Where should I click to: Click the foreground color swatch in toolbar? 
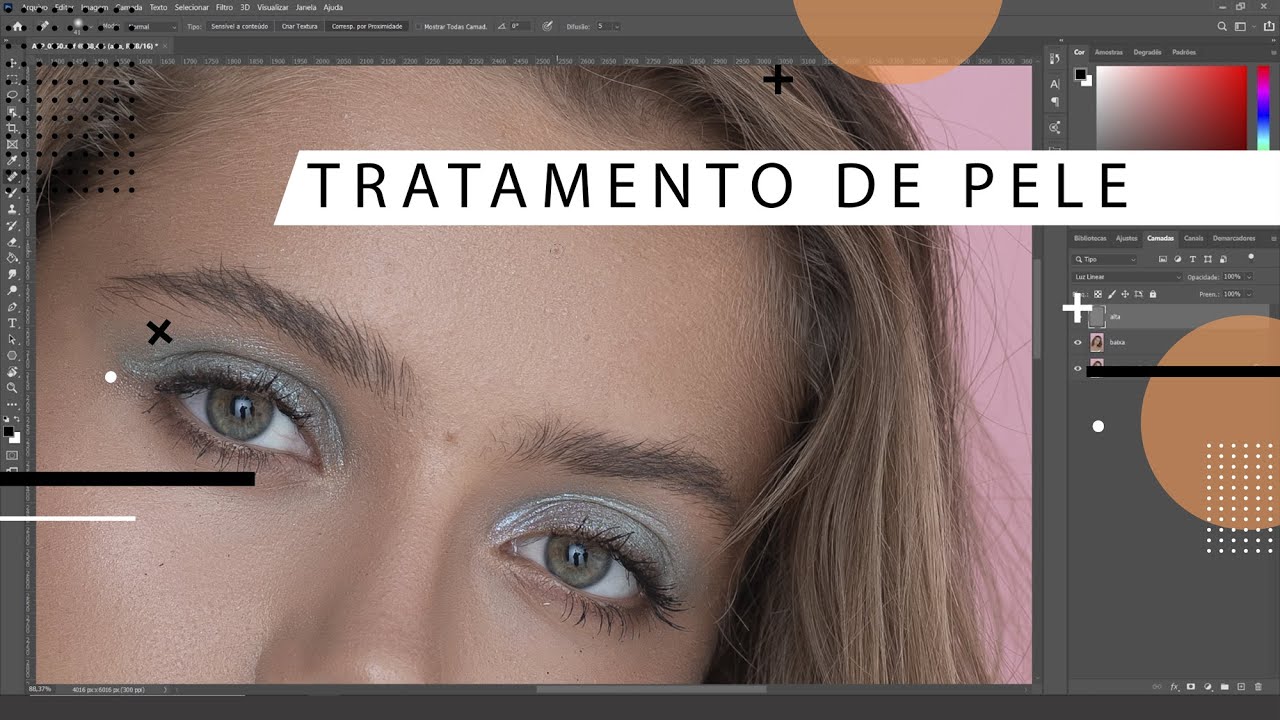pos(8,431)
